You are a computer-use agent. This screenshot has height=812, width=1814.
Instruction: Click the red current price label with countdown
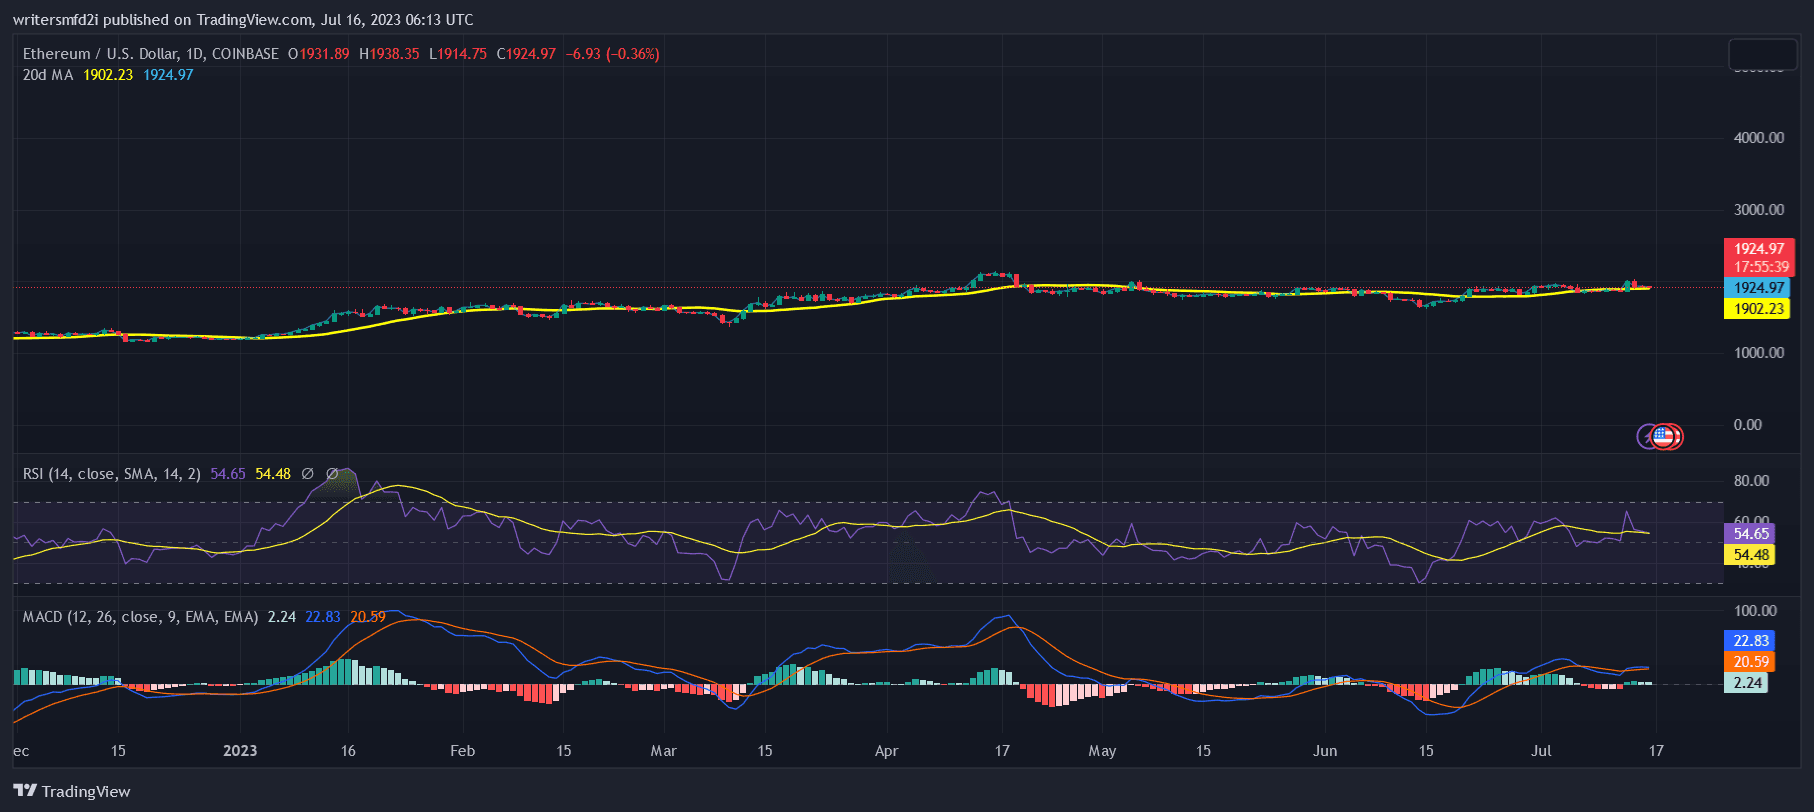(1759, 258)
